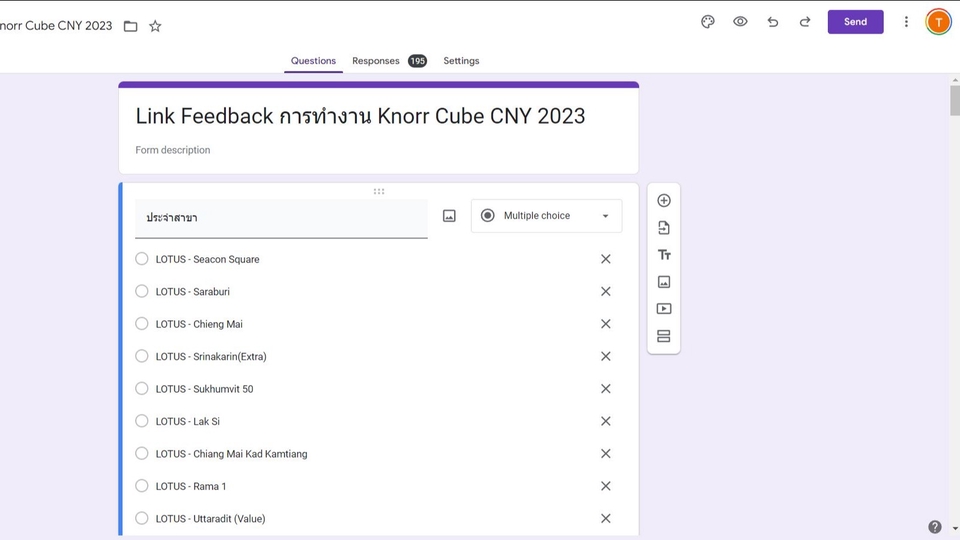Viewport: 960px width, 540px height.
Task: Click the form name in header
Action: 56,26
